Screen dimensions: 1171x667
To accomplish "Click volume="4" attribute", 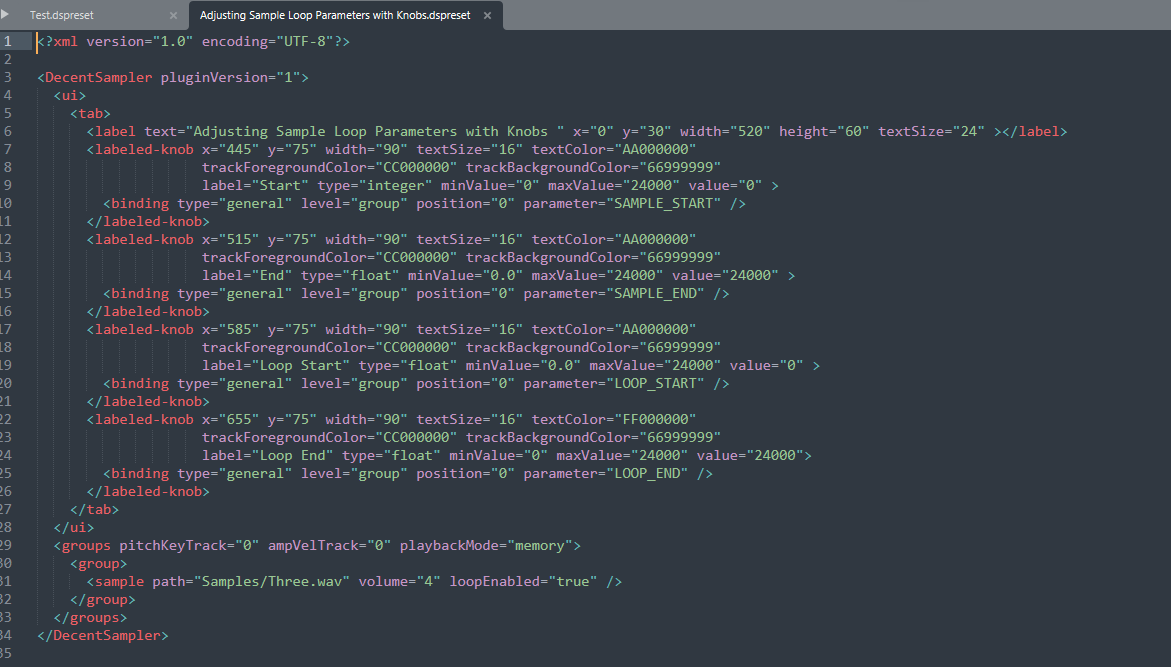I will [x=400, y=581].
